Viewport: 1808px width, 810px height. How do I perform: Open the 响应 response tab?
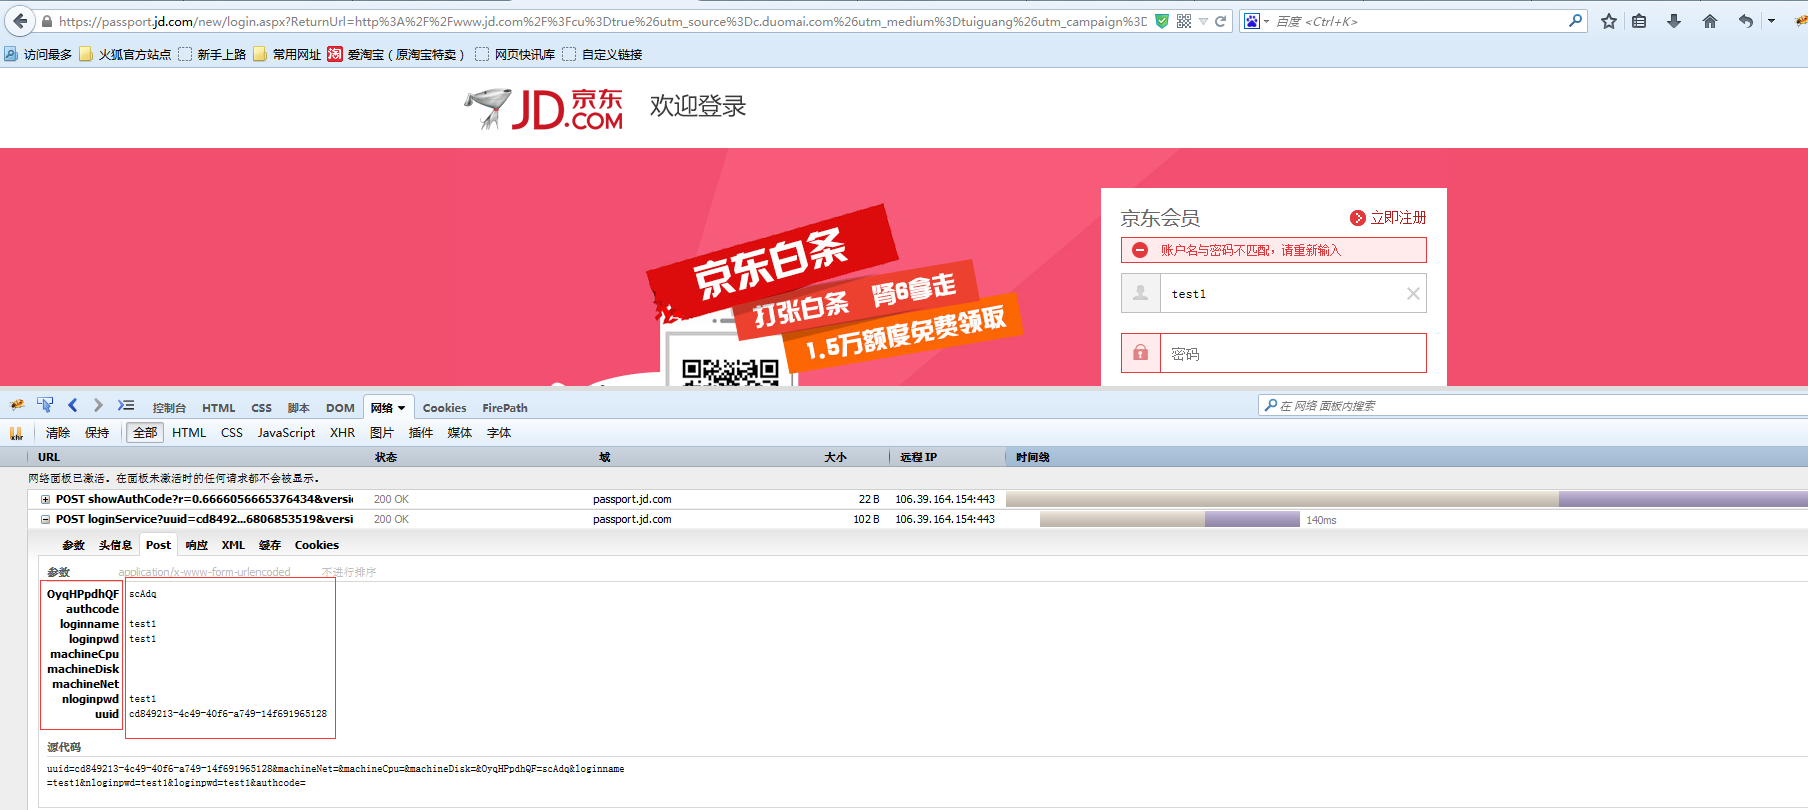point(196,545)
